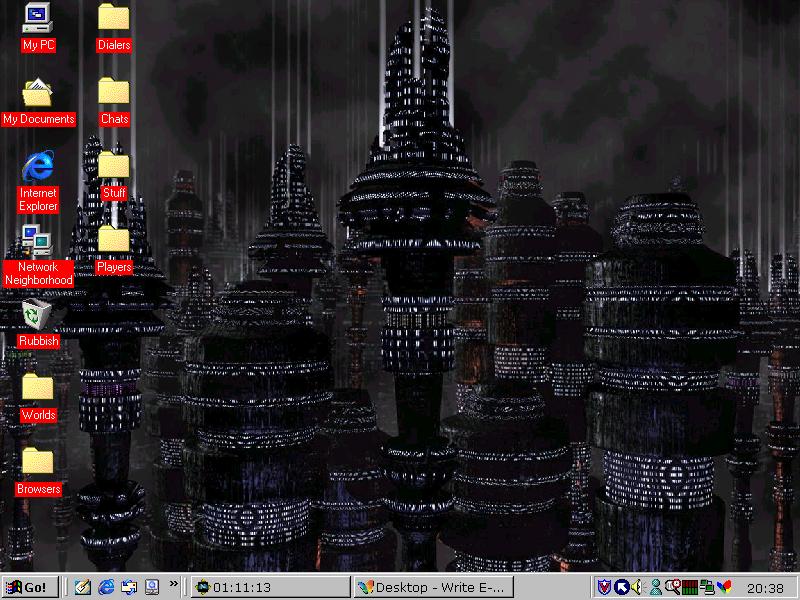800x600 pixels.
Task: Click the system clock showing 20:38
Action: 765,588
